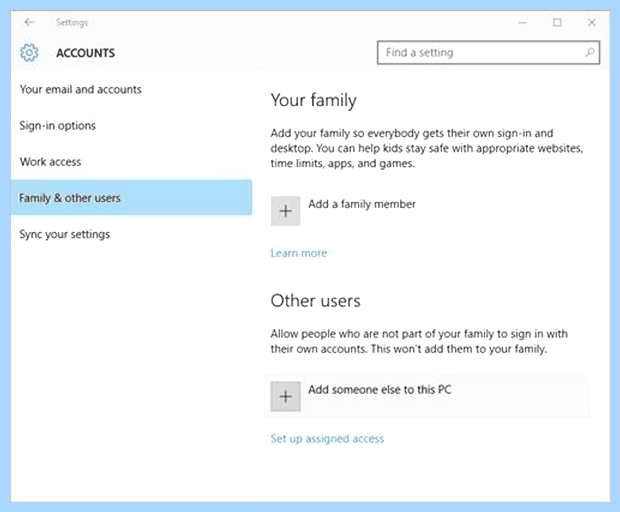620x512 pixels.
Task: Click plus icon to add someone else
Action: pos(285,396)
